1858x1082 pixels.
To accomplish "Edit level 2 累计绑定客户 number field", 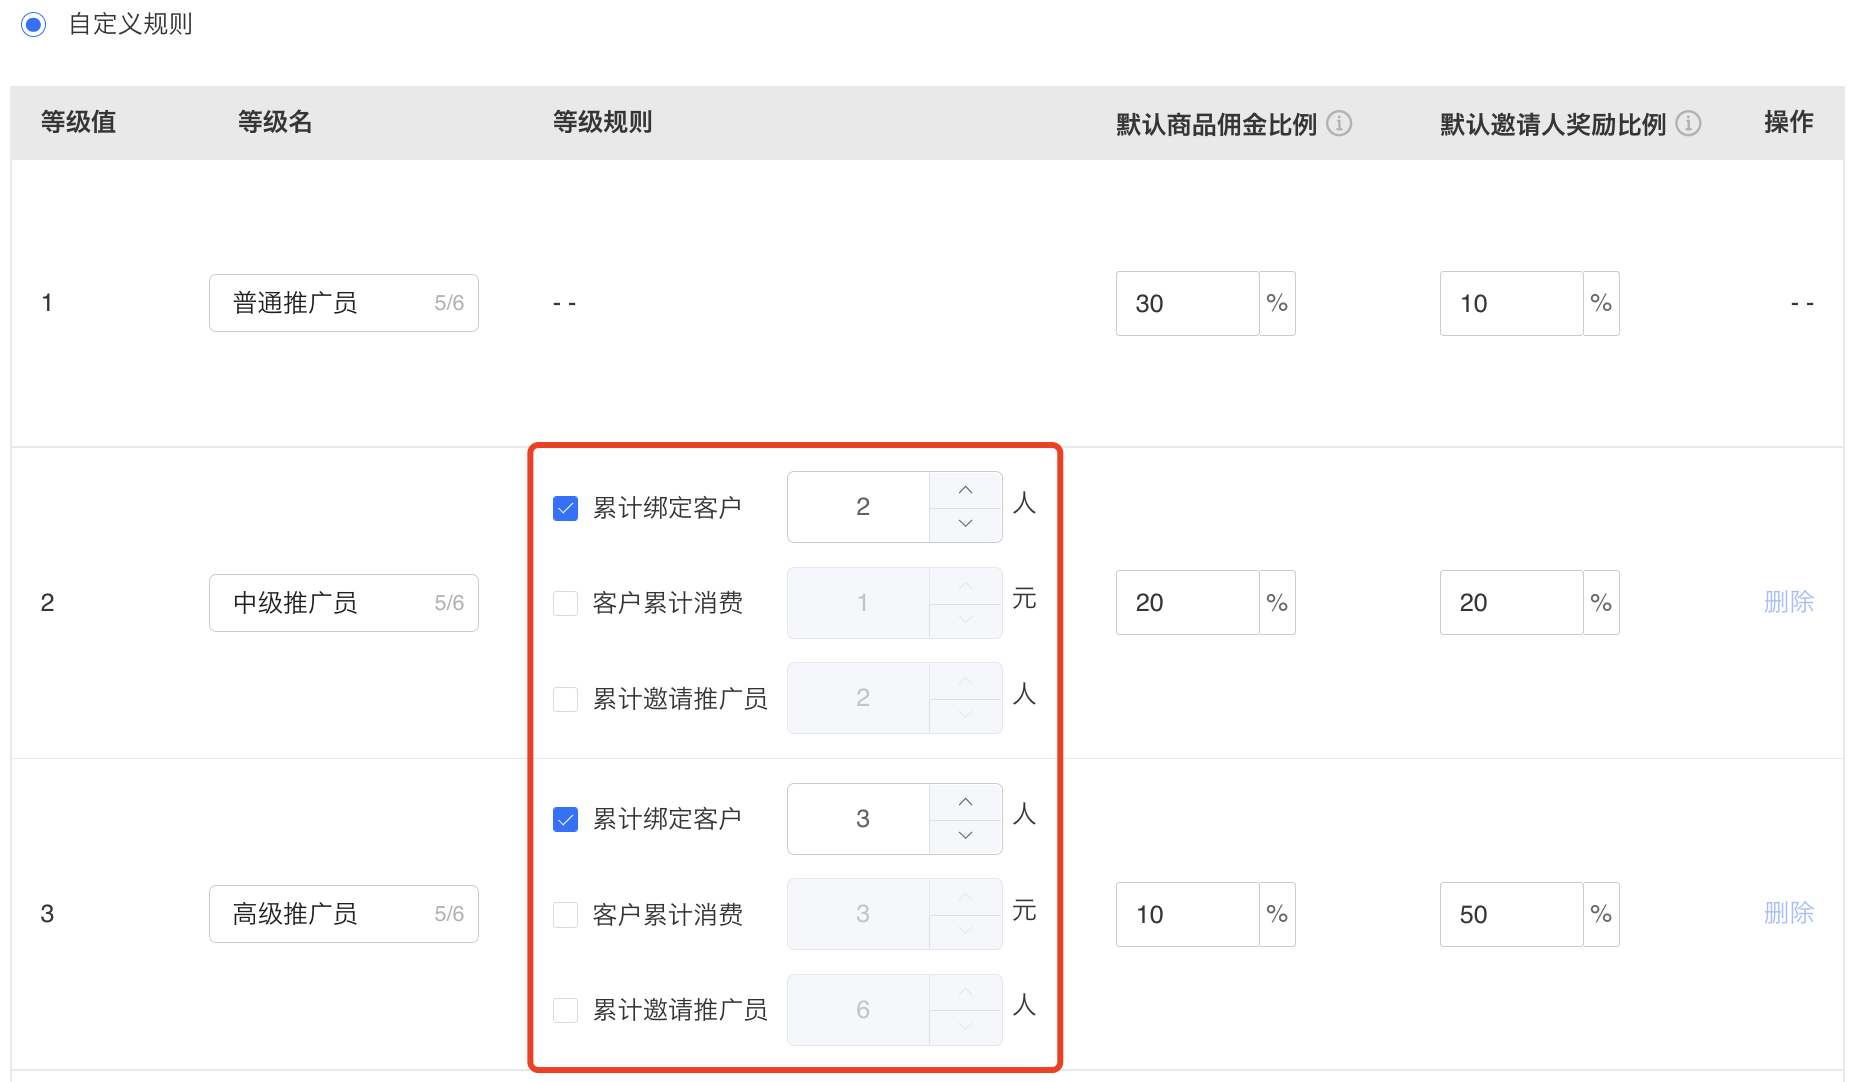I will 860,507.
